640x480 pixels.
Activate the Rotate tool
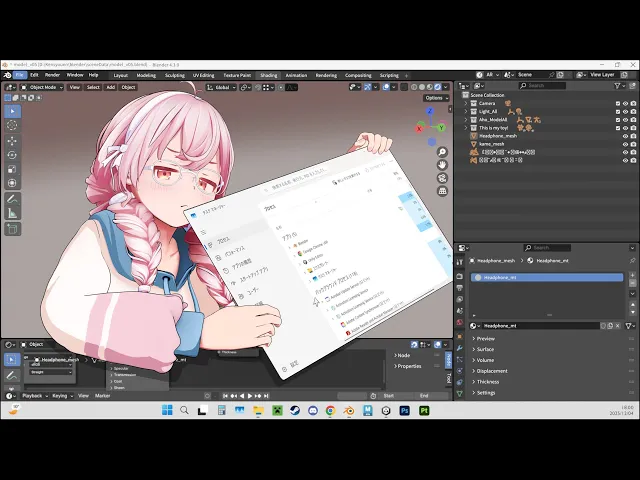point(12,155)
